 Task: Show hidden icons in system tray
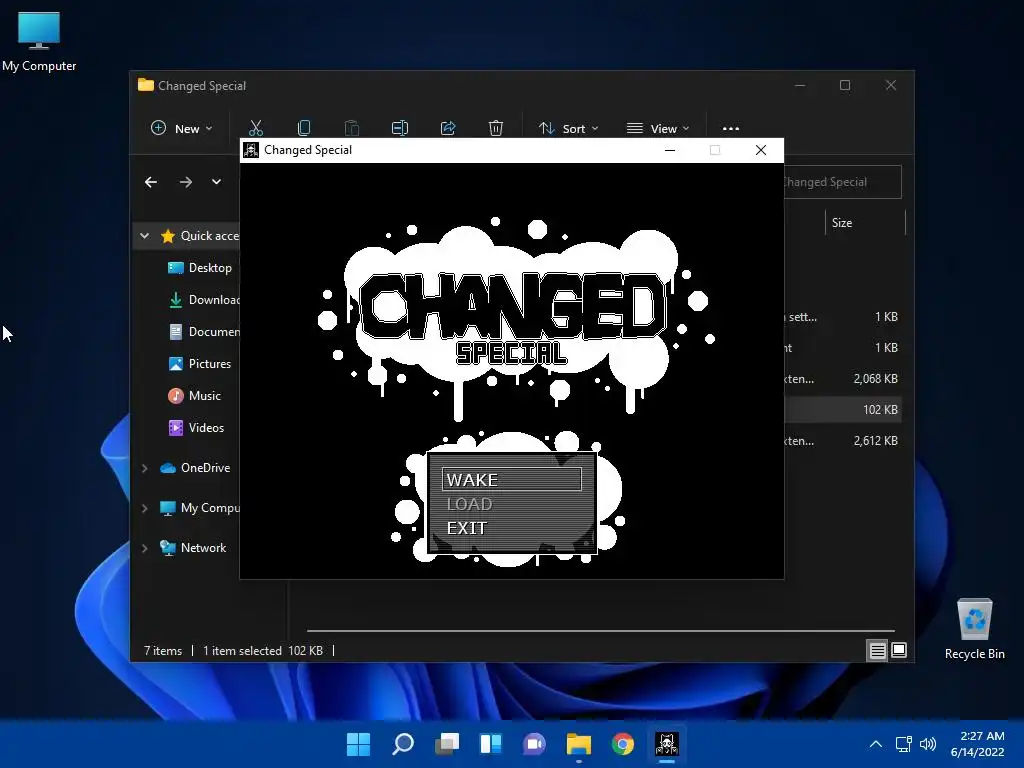click(876, 744)
